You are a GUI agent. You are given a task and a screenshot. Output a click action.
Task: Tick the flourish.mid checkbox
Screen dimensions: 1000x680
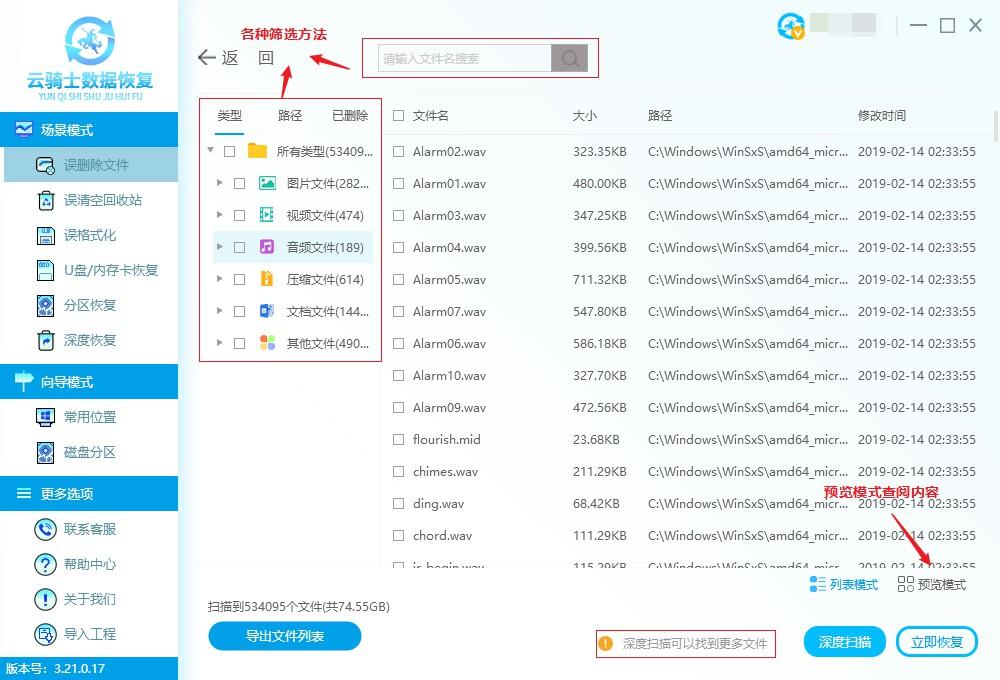(x=399, y=440)
